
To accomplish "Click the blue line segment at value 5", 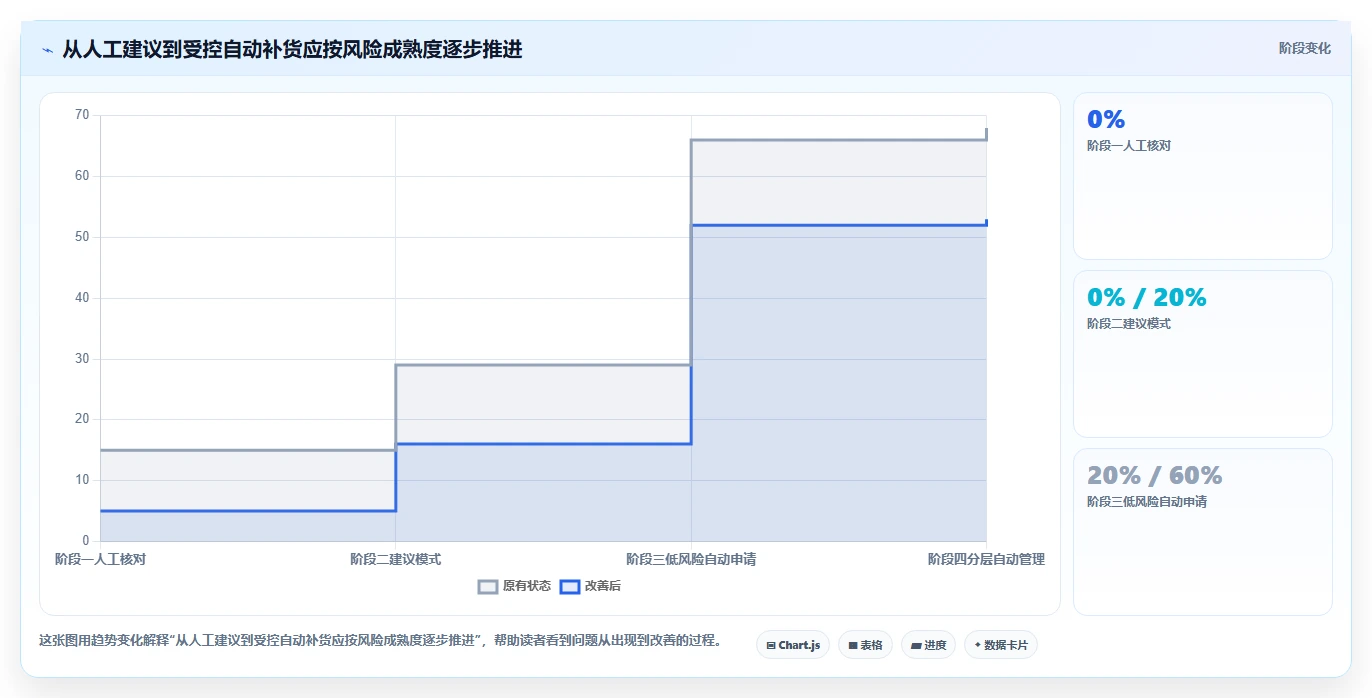I will coord(248,511).
